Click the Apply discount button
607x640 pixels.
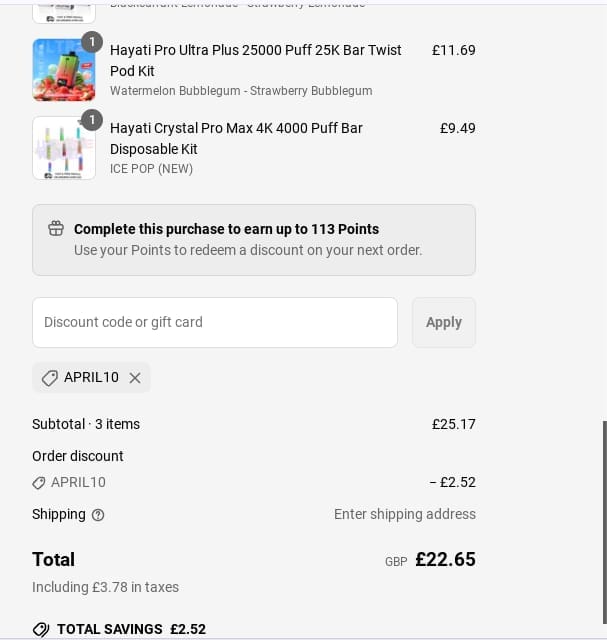tap(444, 322)
